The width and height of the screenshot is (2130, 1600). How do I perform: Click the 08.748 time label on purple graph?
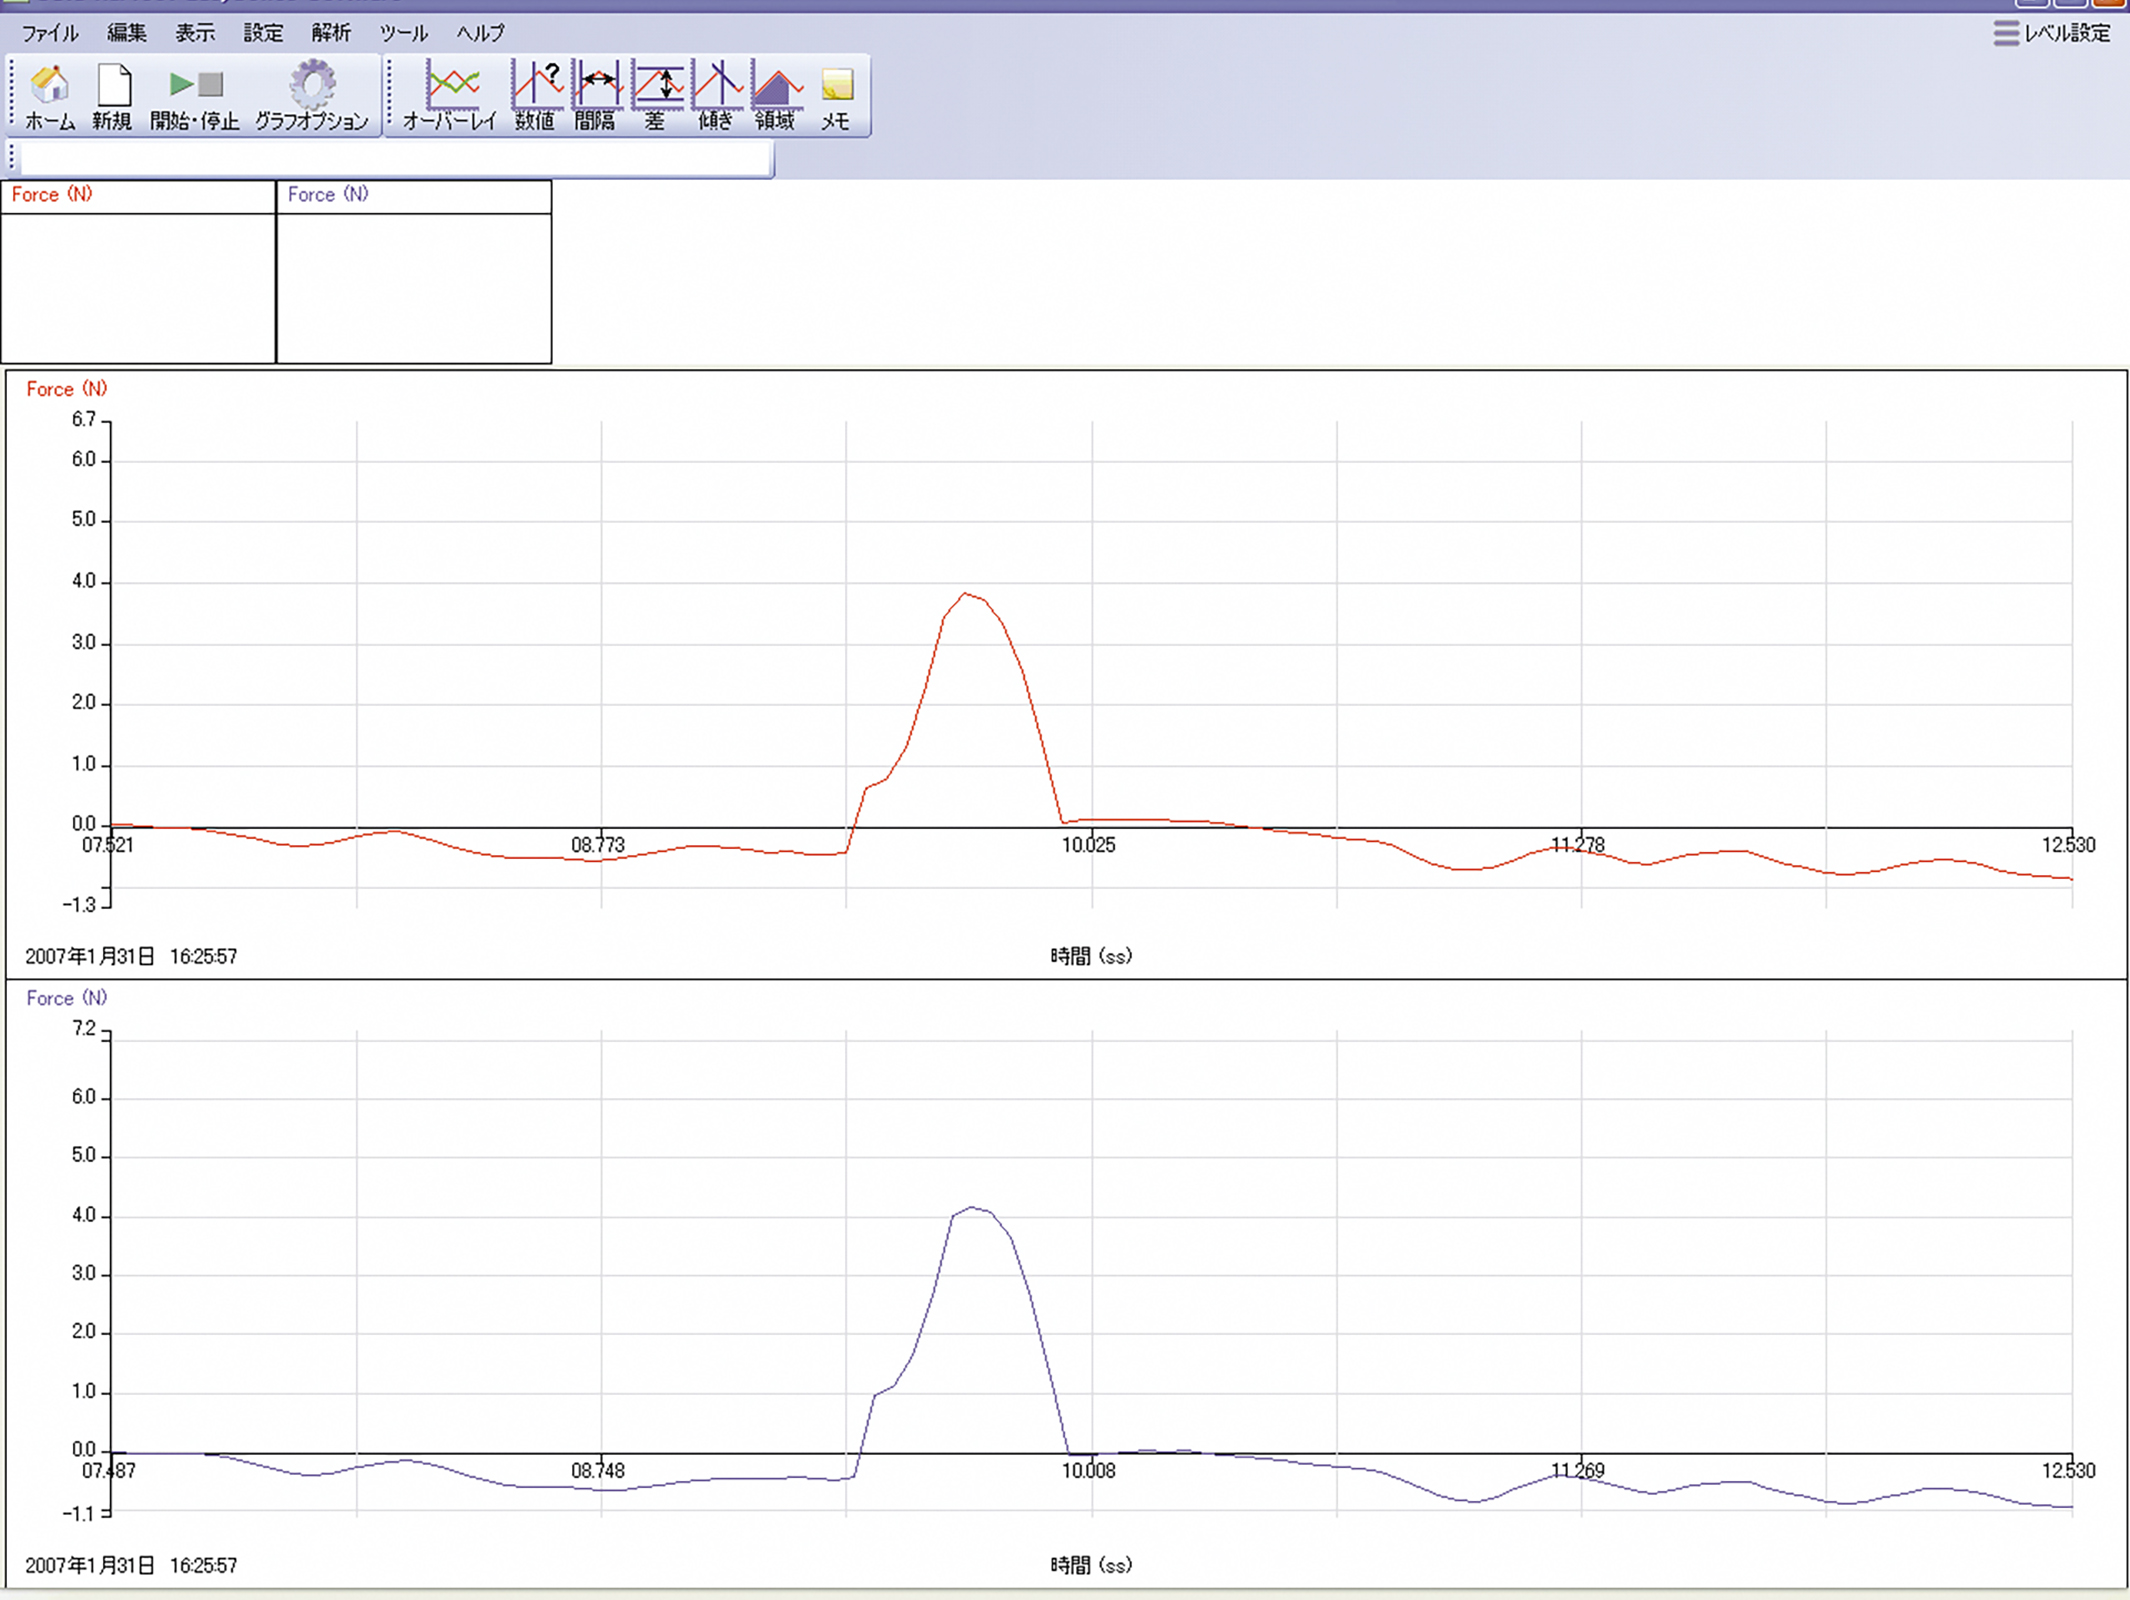point(598,1471)
